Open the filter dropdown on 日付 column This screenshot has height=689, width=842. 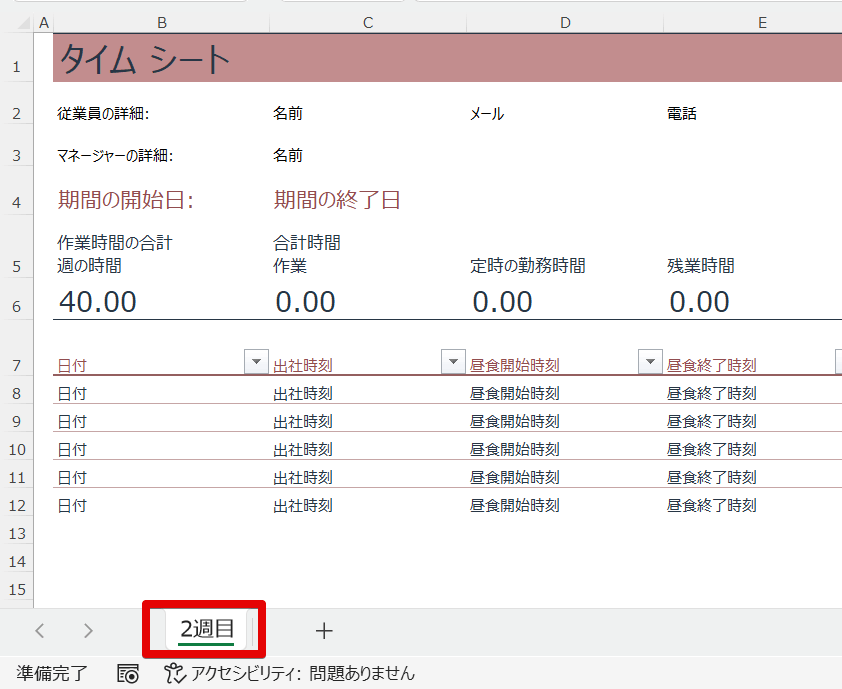click(256, 362)
